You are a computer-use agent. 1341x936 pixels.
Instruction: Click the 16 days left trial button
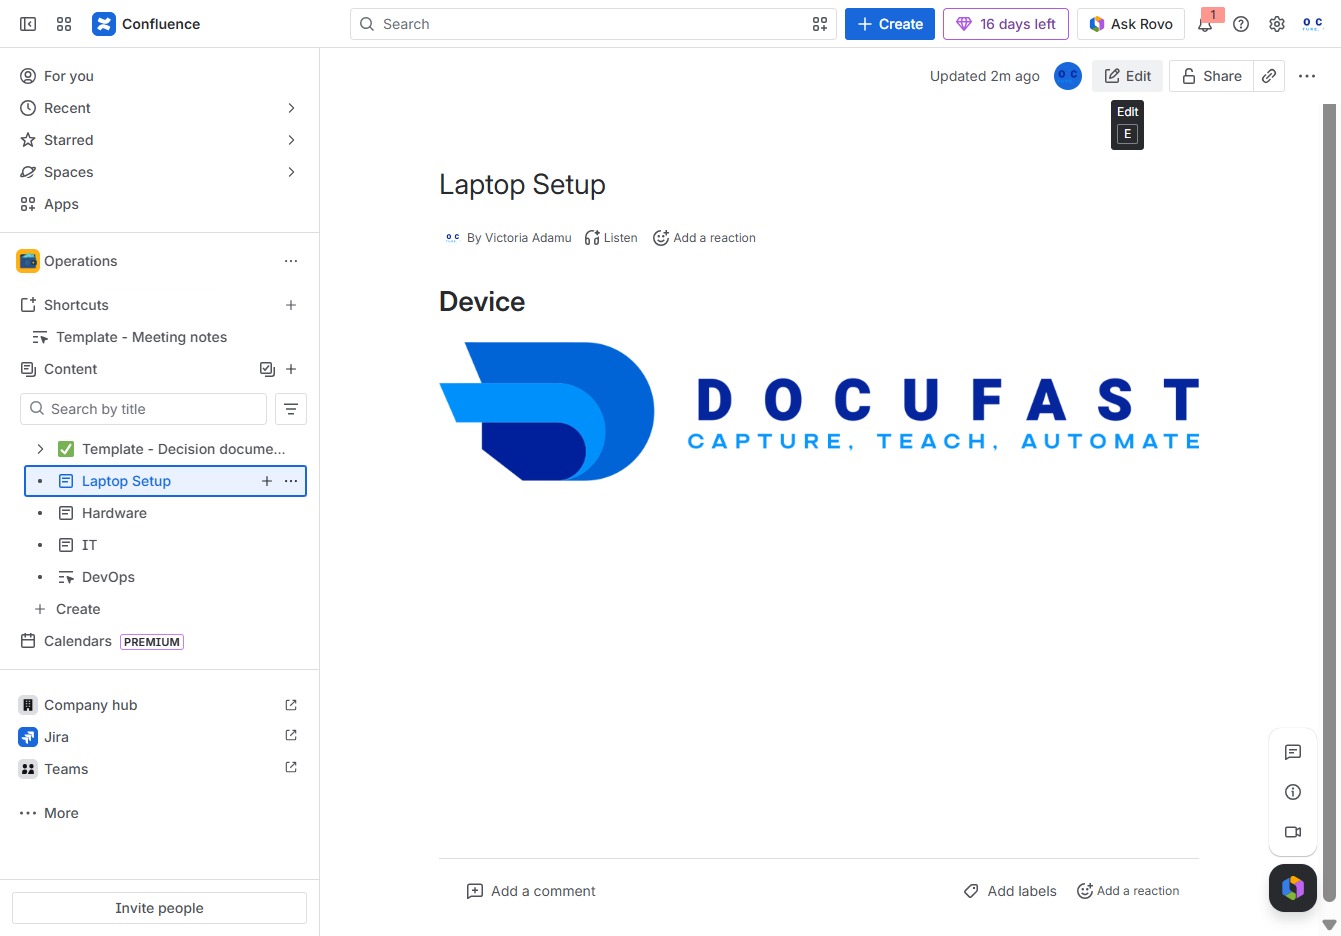tap(1006, 24)
